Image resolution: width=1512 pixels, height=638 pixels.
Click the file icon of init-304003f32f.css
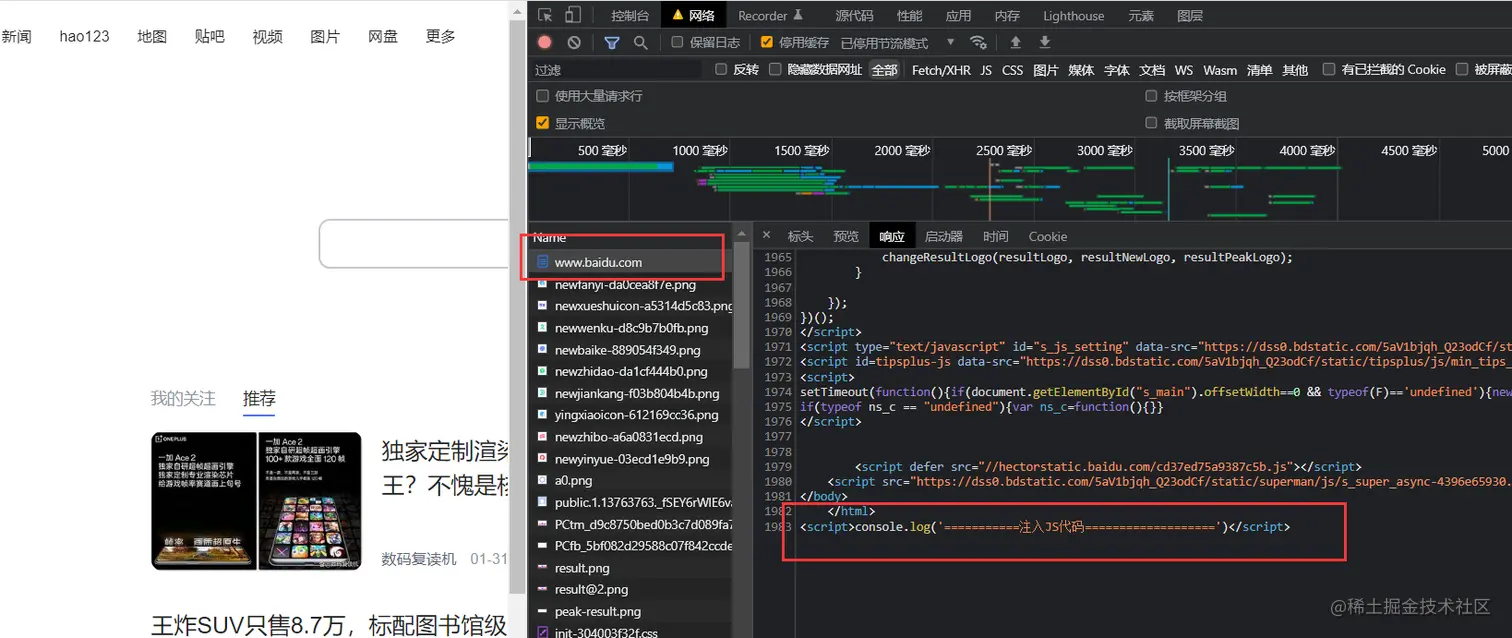tap(542, 632)
